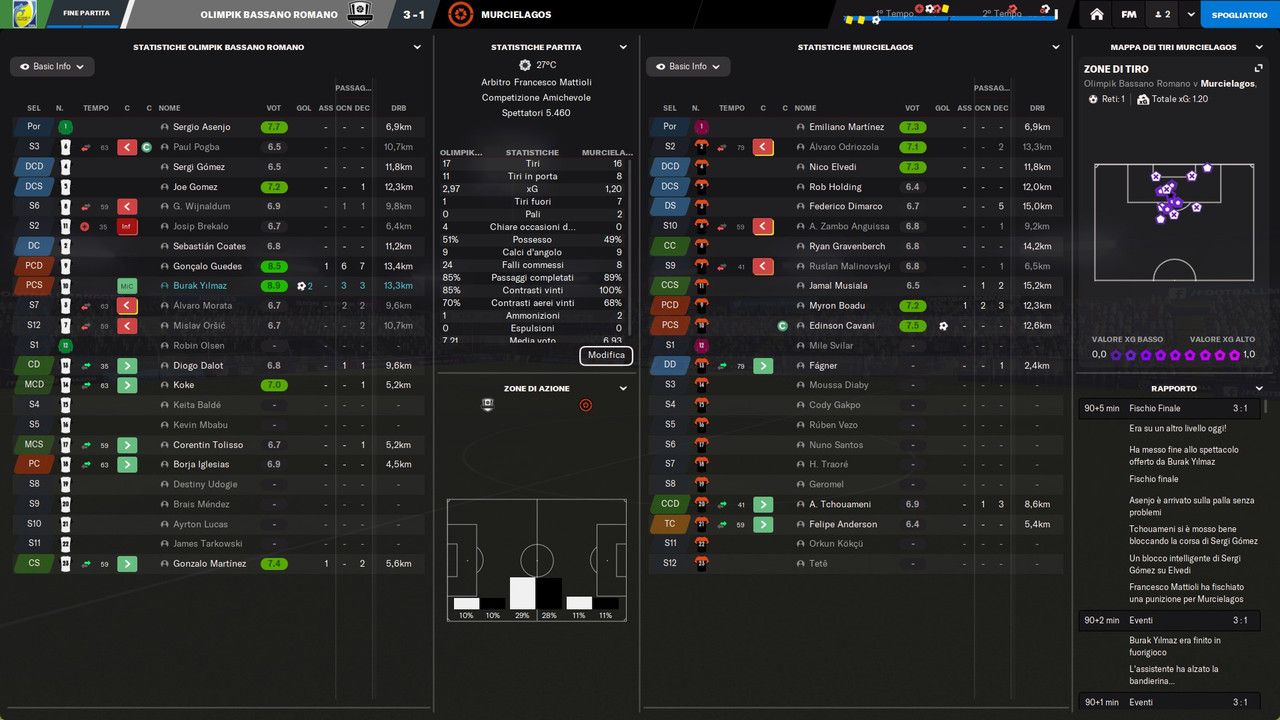Open the managers icon showing 2
The image size is (1280, 720).
click(1162, 15)
